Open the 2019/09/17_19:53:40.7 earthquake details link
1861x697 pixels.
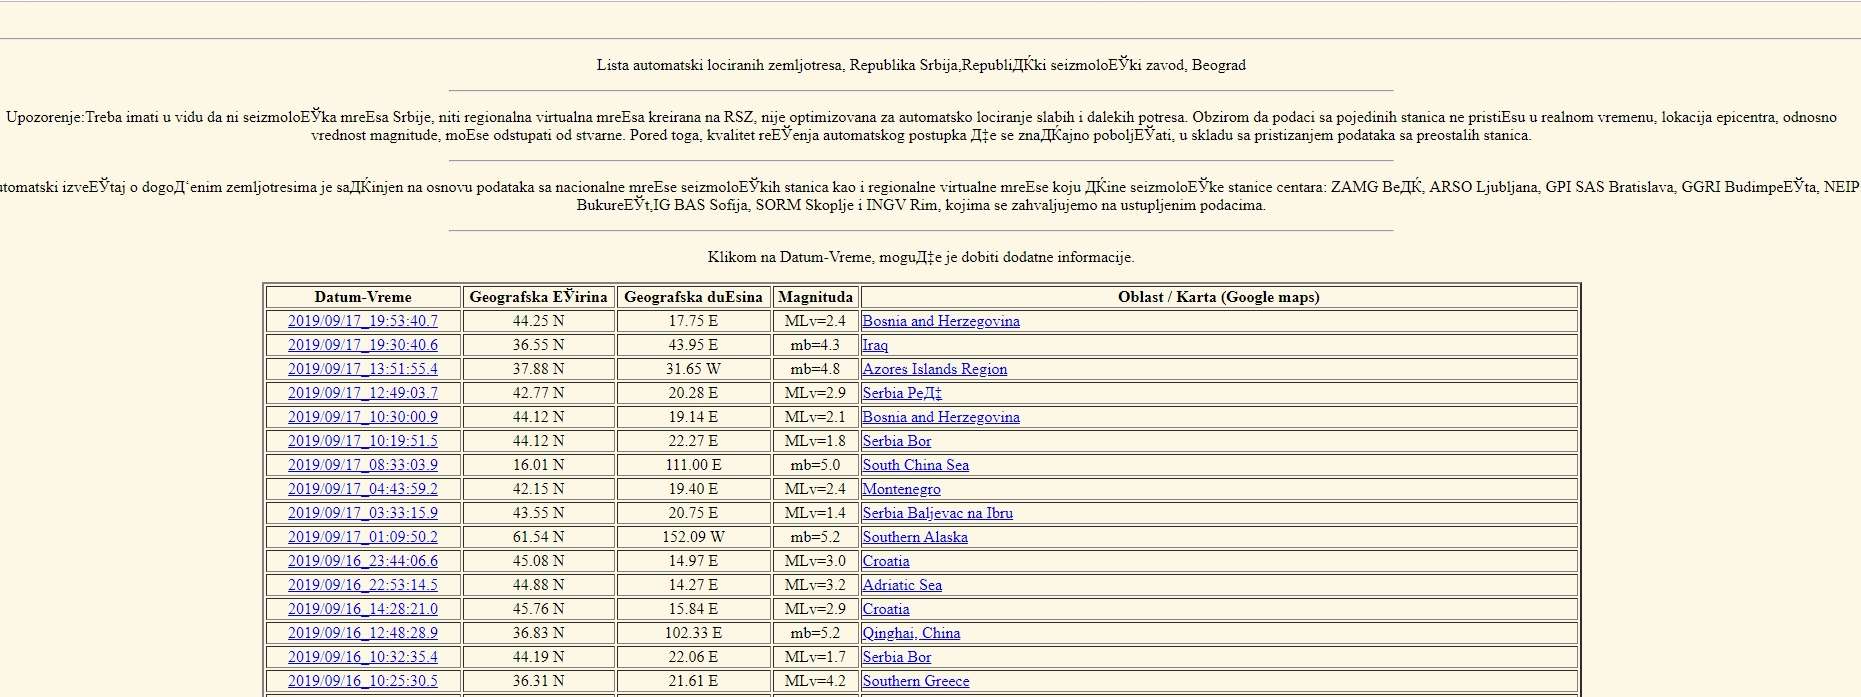point(362,321)
